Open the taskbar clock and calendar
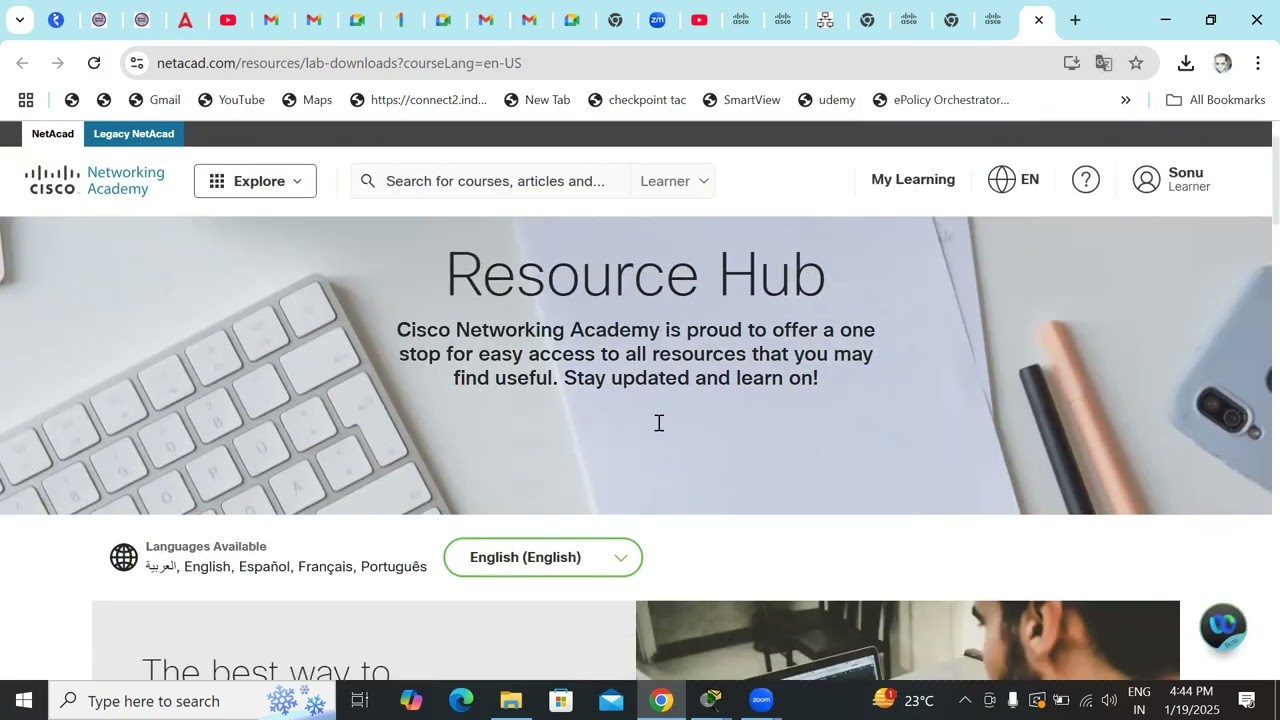The width and height of the screenshot is (1280, 720). (x=1191, y=700)
